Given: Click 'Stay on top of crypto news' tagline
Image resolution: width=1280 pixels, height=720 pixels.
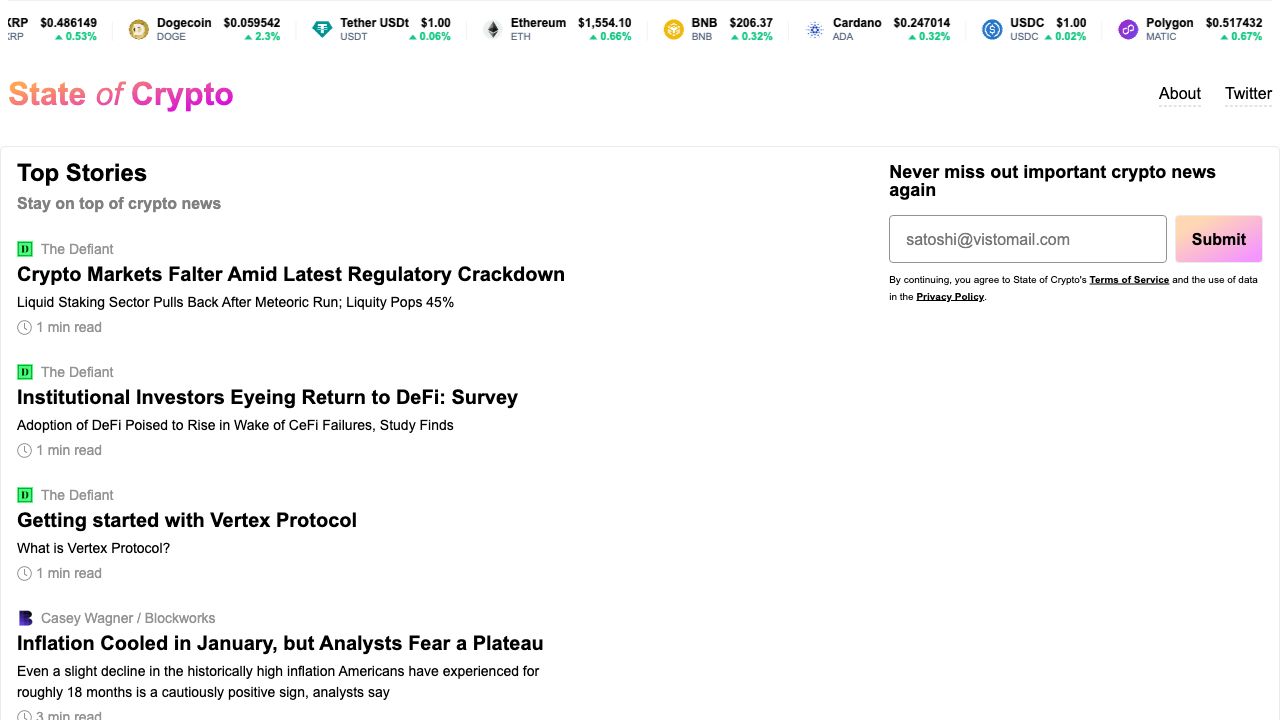Looking at the screenshot, I should pyautogui.click(x=119, y=203).
